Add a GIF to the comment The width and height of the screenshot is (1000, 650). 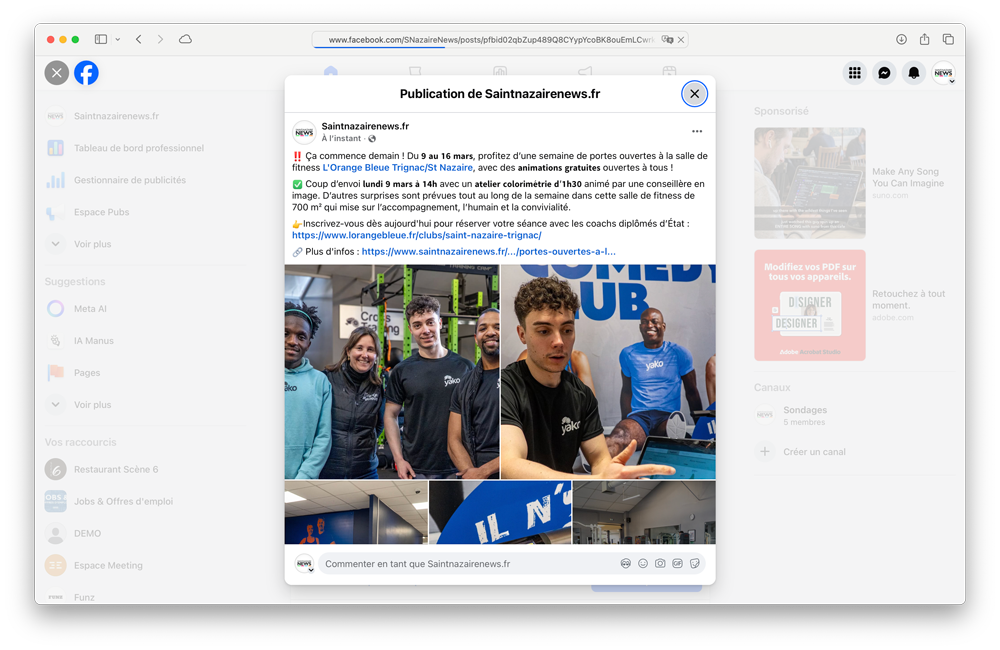pos(677,564)
